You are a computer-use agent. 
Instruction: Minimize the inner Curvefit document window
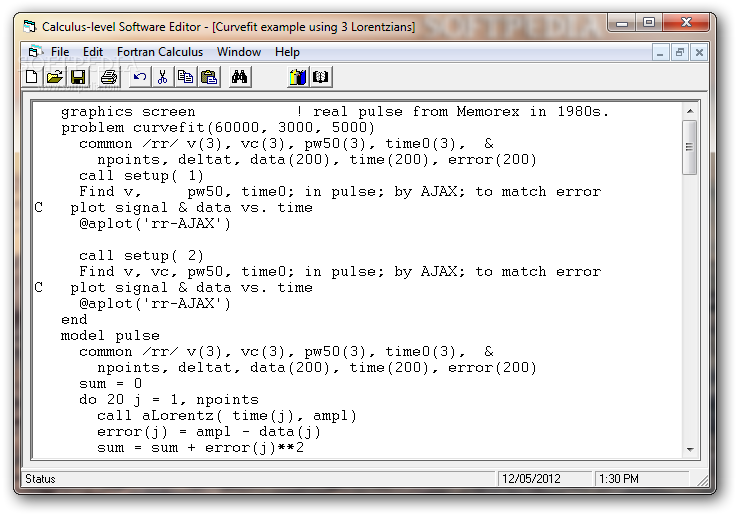[x=660, y=52]
